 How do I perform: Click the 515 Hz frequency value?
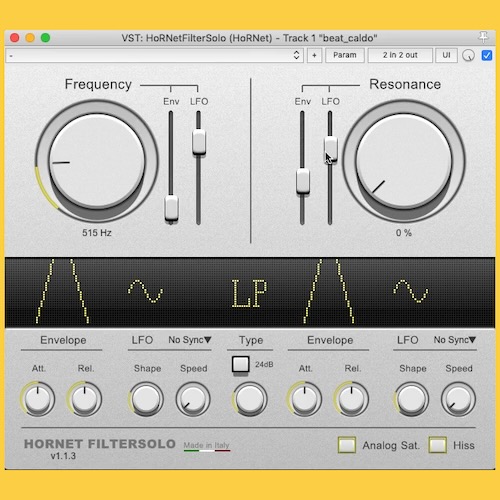tap(97, 233)
